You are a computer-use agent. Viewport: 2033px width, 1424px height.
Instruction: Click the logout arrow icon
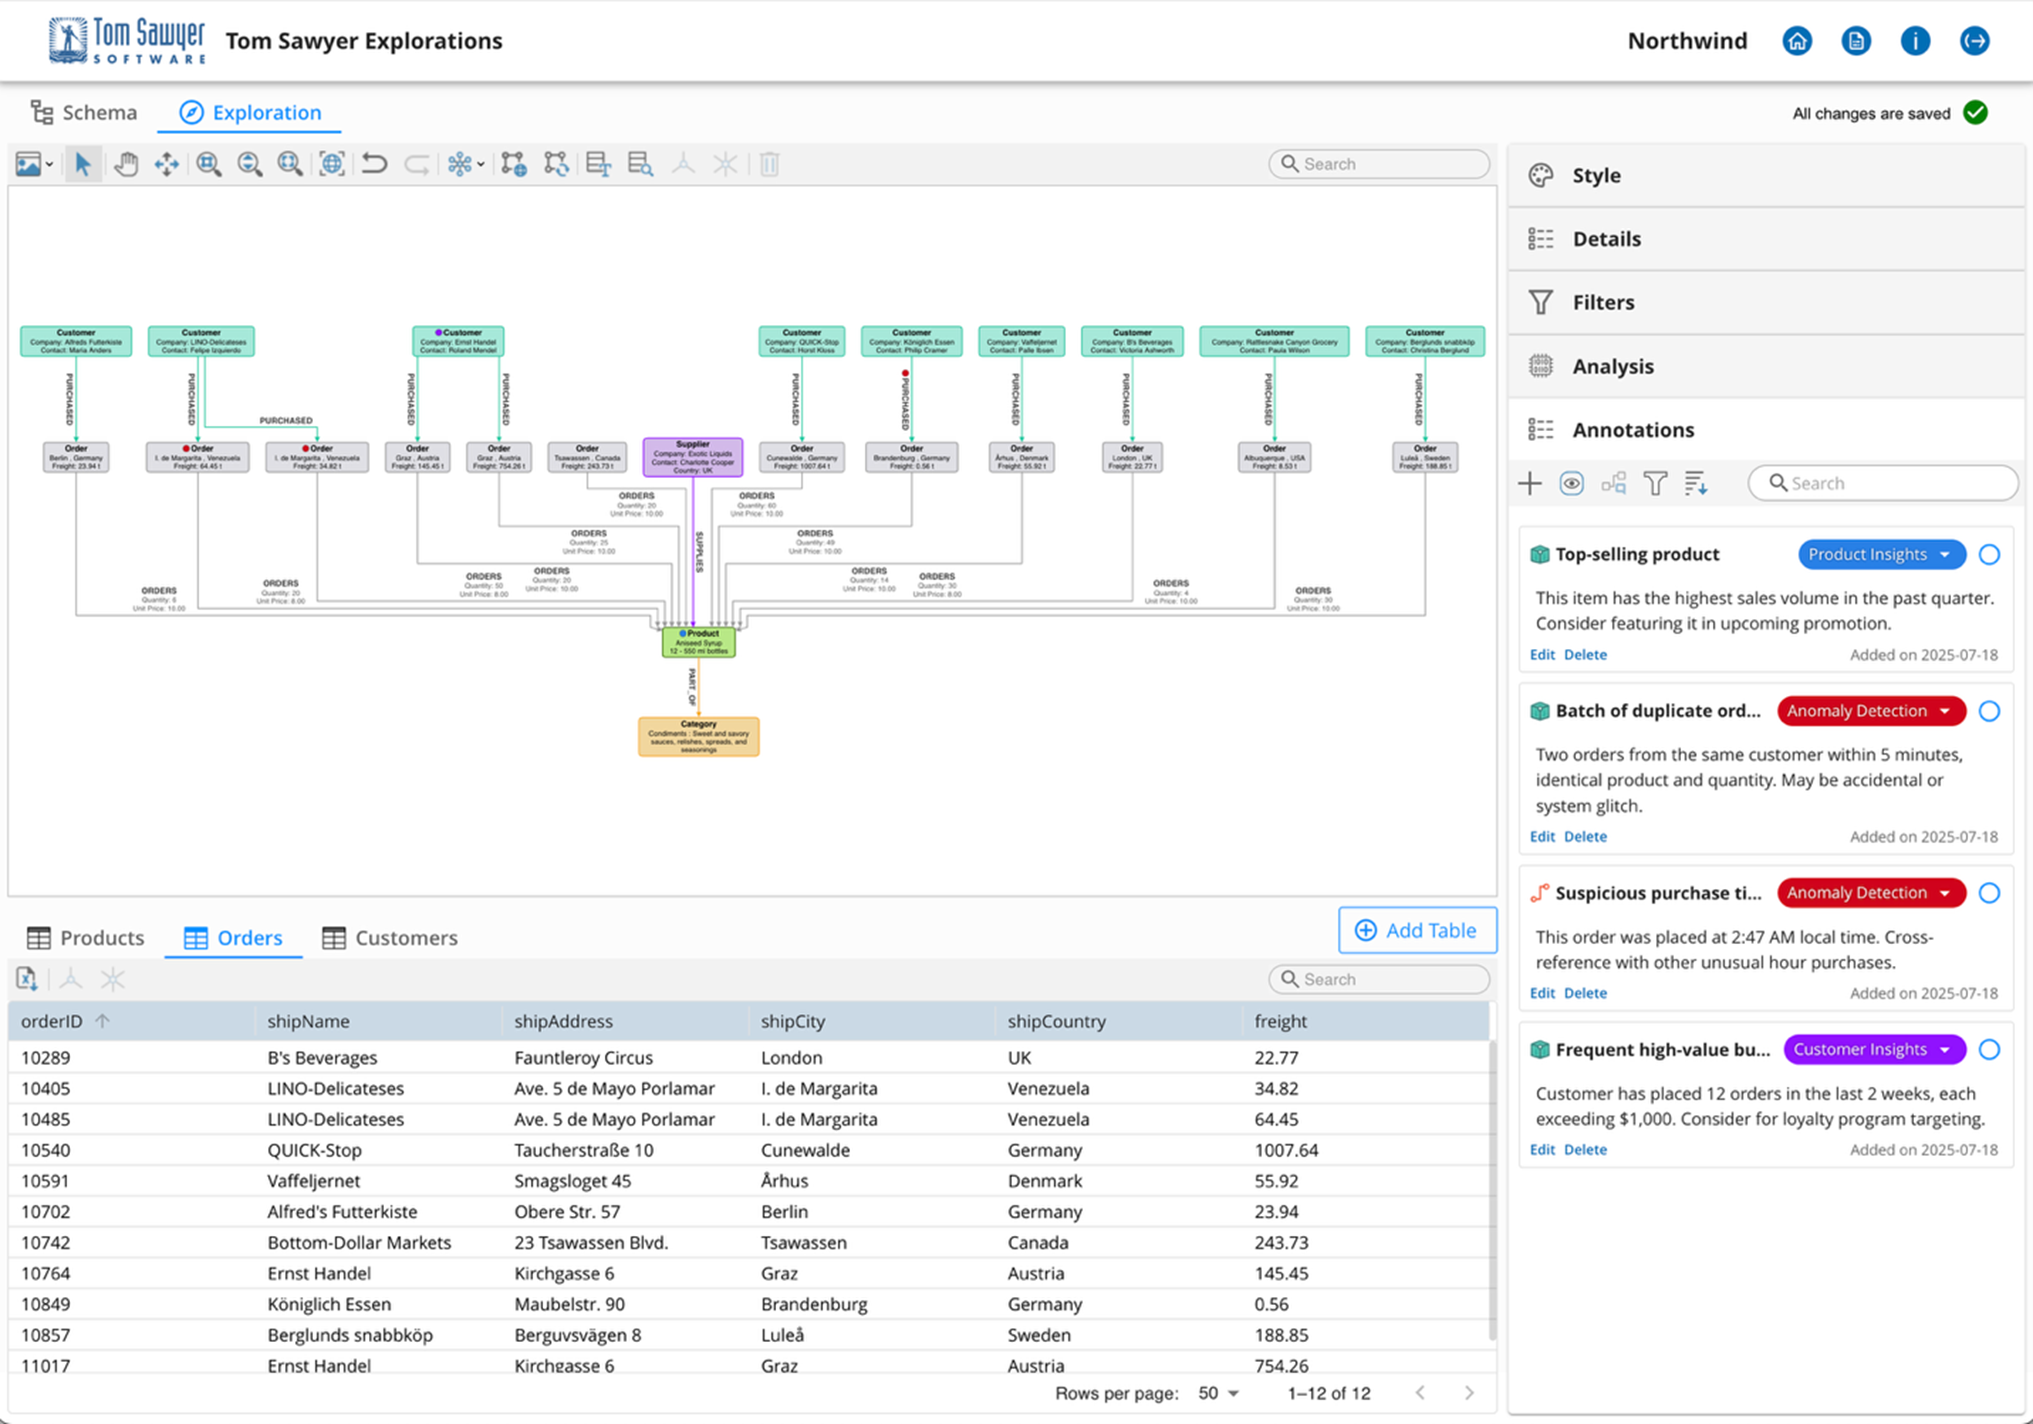coord(1974,41)
